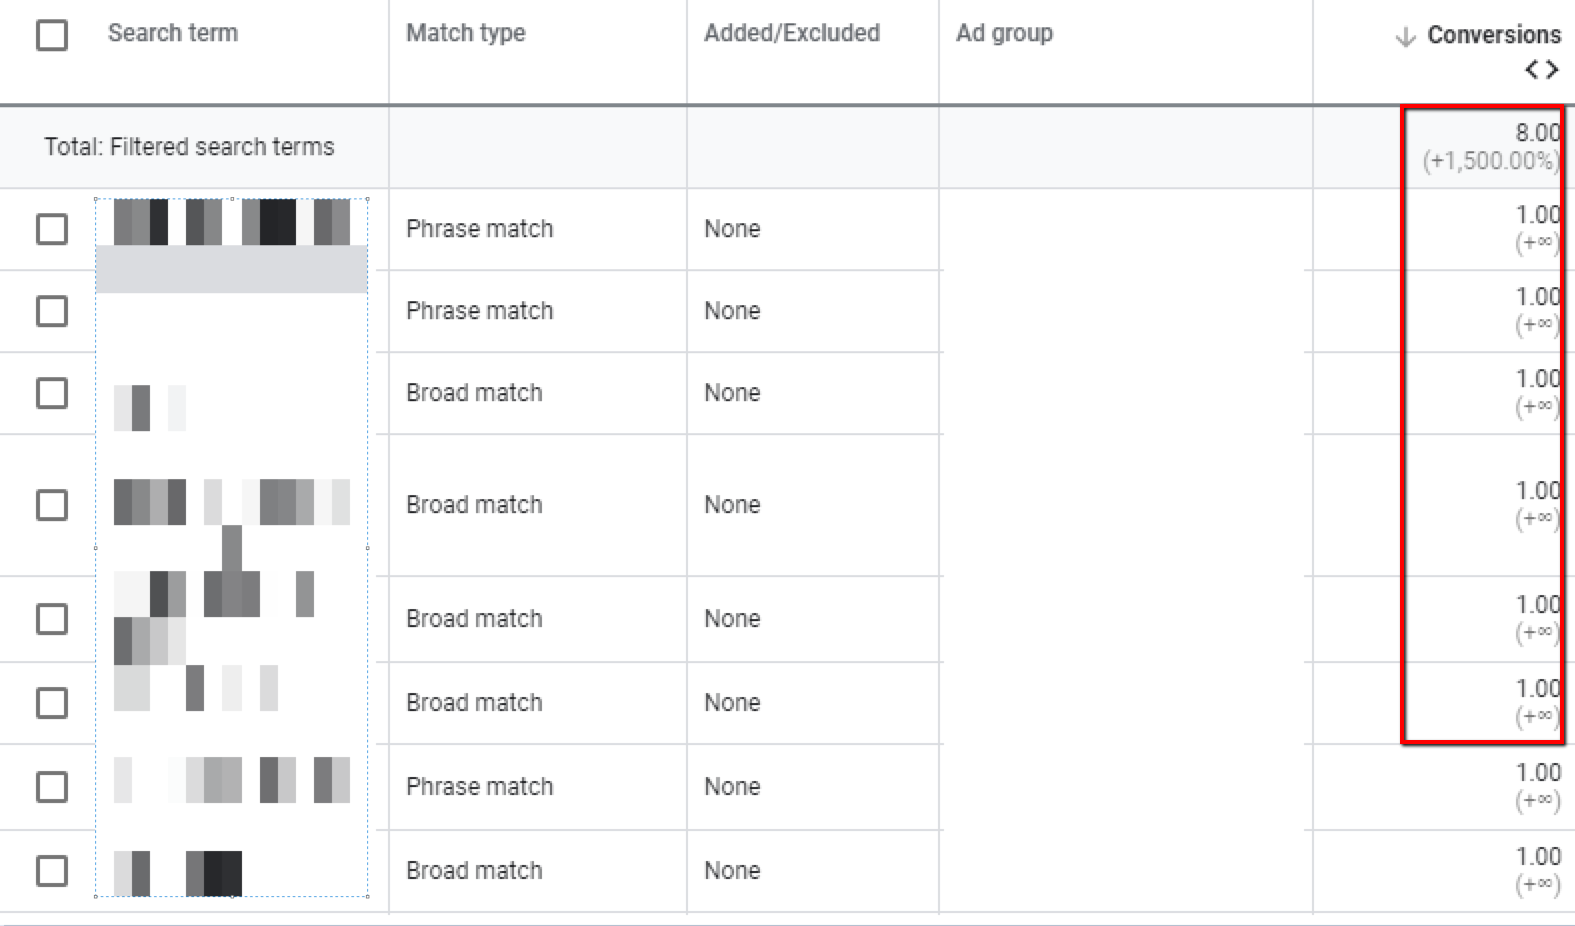Tick the checkbox of the tall Broad match row

[x=52, y=505]
